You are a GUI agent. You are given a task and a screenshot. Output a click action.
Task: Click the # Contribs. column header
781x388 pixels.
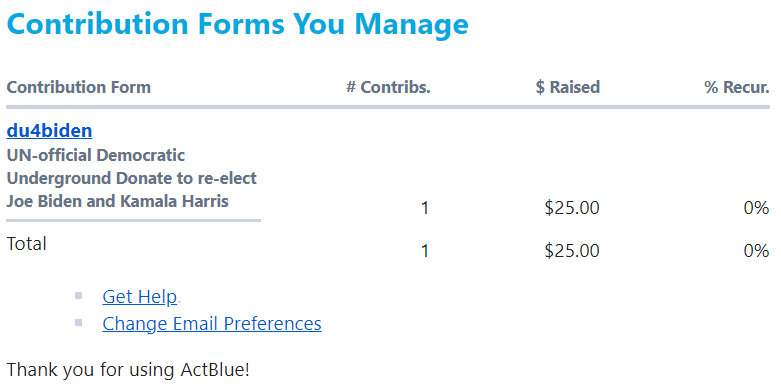(x=389, y=88)
